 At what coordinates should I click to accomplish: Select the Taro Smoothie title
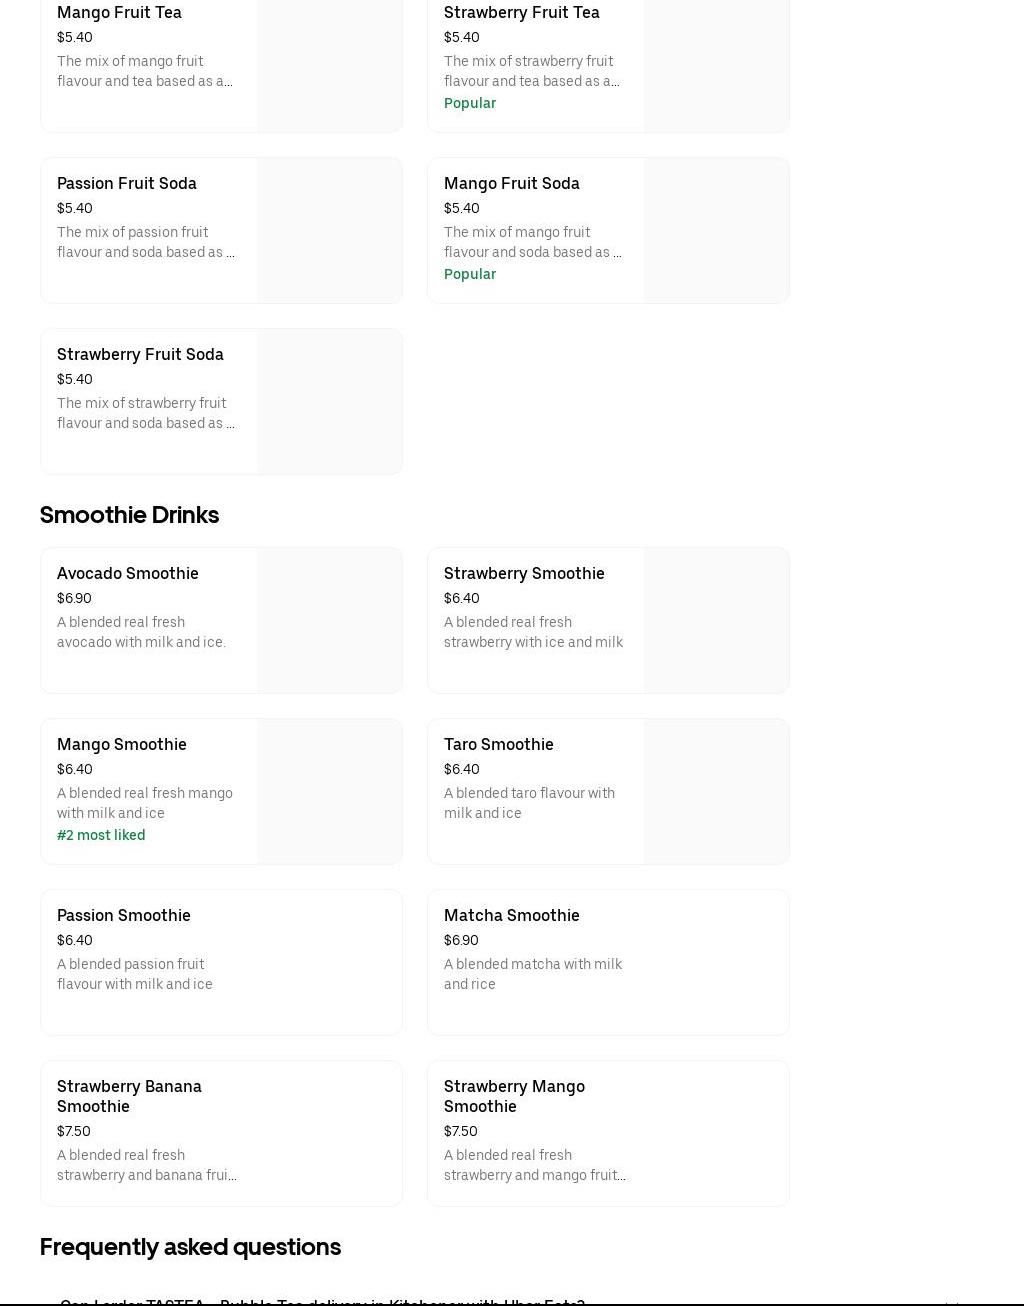(x=498, y=745)
